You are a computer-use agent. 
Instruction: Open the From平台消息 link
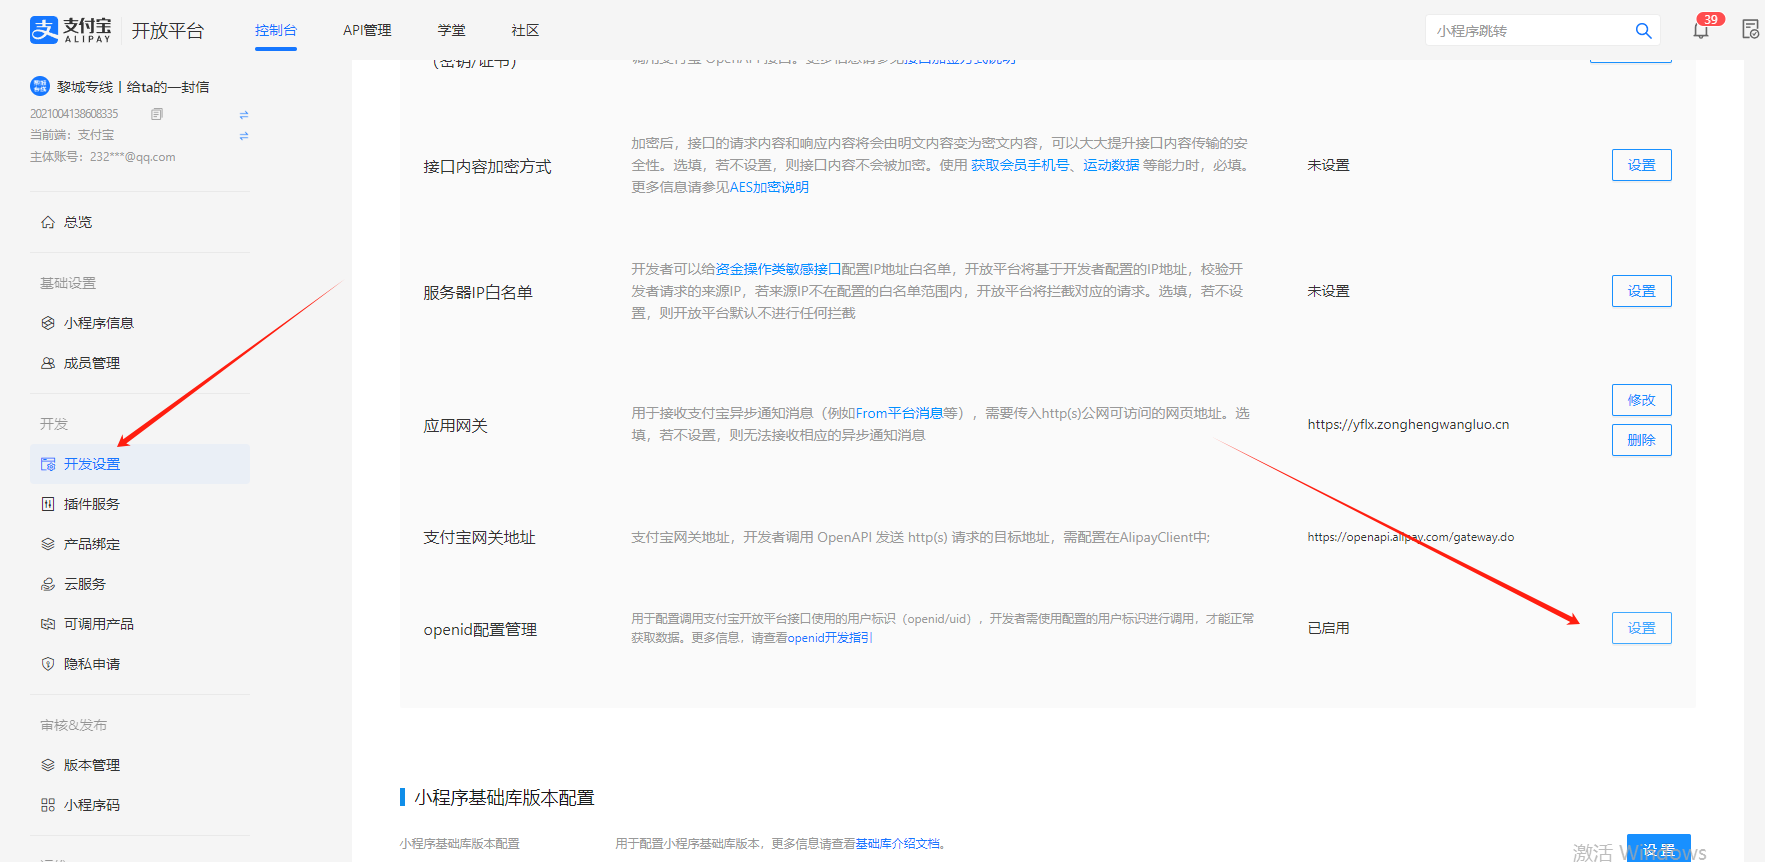click(x=899, y=413)
